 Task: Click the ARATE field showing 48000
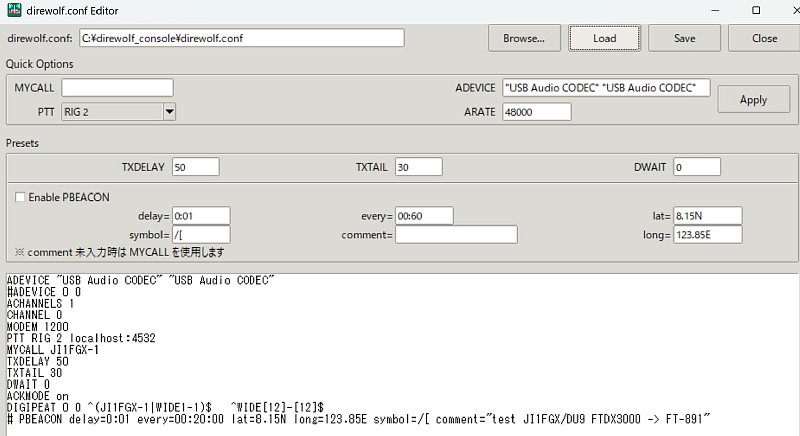click(x=536, y=112)
